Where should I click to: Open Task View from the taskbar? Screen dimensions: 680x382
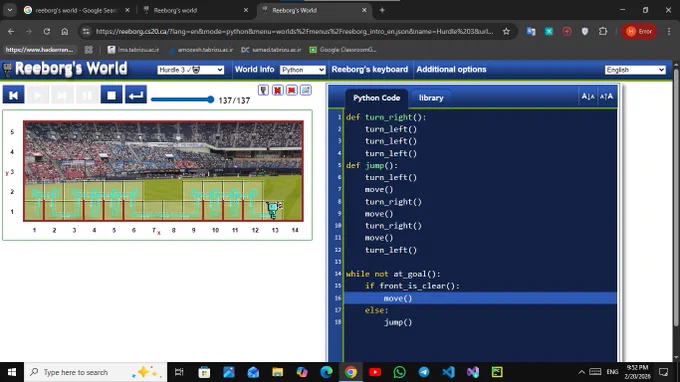179,372
